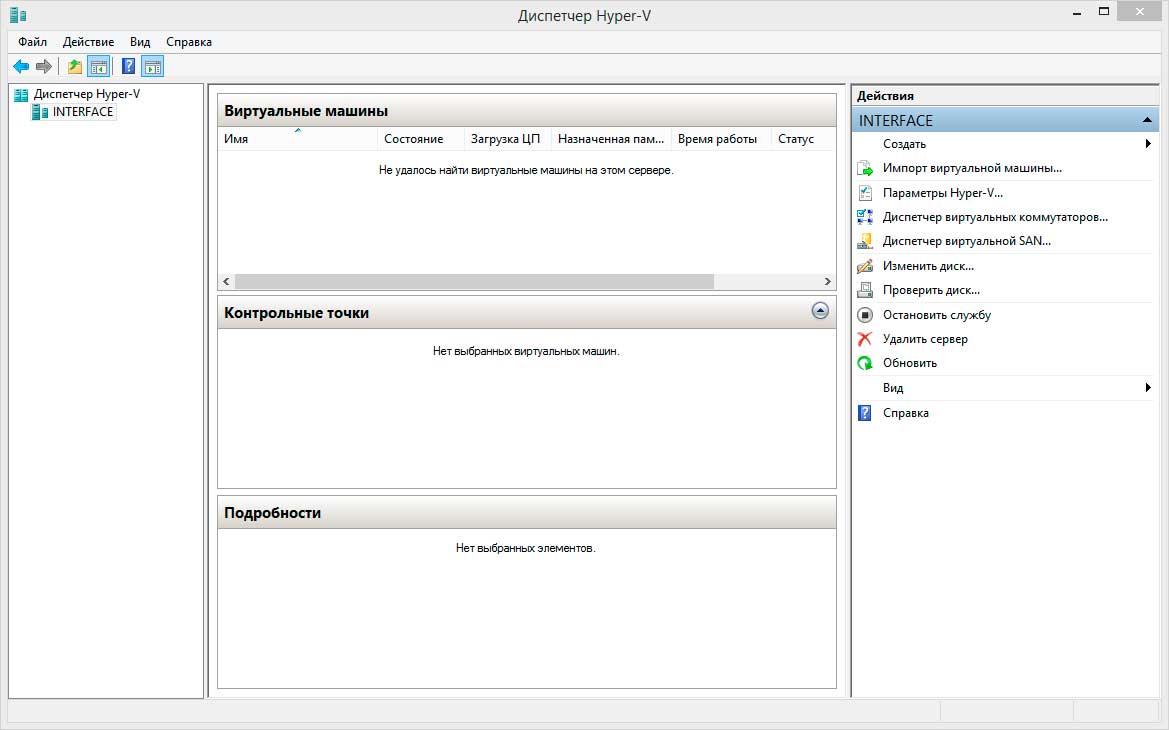Click the blue help toolbar icon

tap(128, 67)
